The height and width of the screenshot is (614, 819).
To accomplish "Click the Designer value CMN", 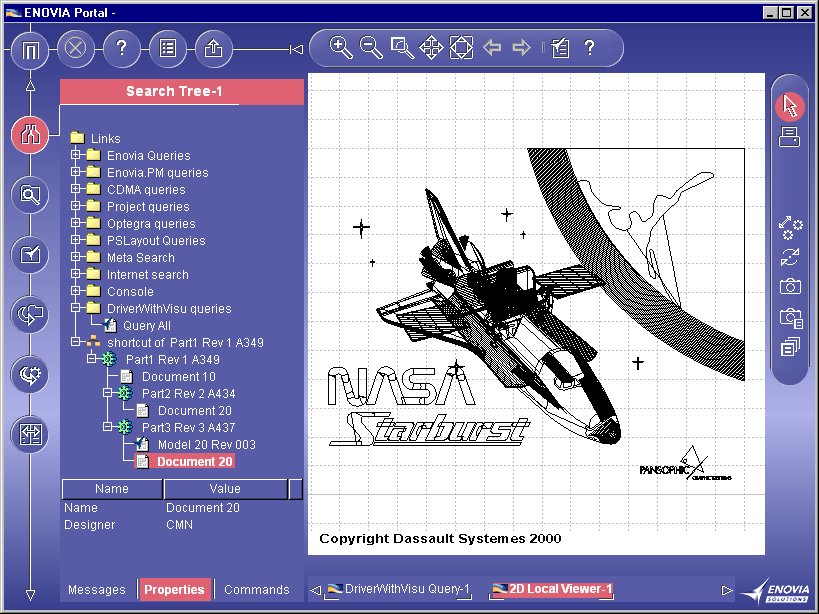I will point(179,525).
